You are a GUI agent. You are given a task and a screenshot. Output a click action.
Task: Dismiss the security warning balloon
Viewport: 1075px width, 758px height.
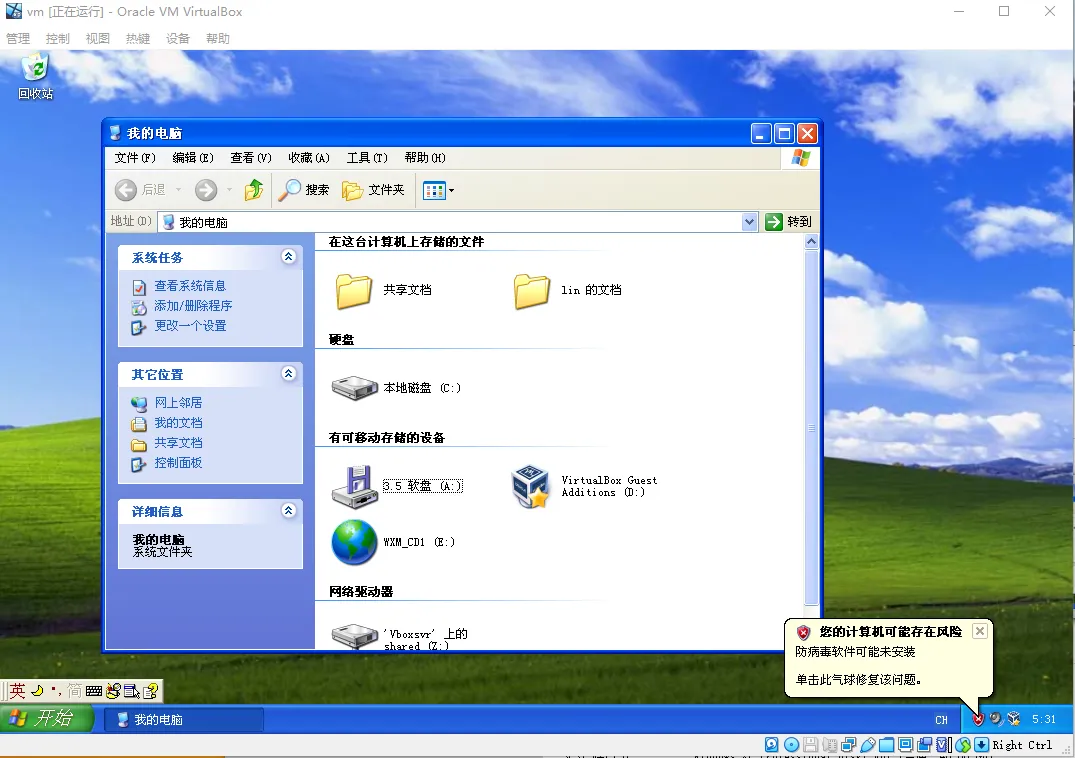click(979, 631)
